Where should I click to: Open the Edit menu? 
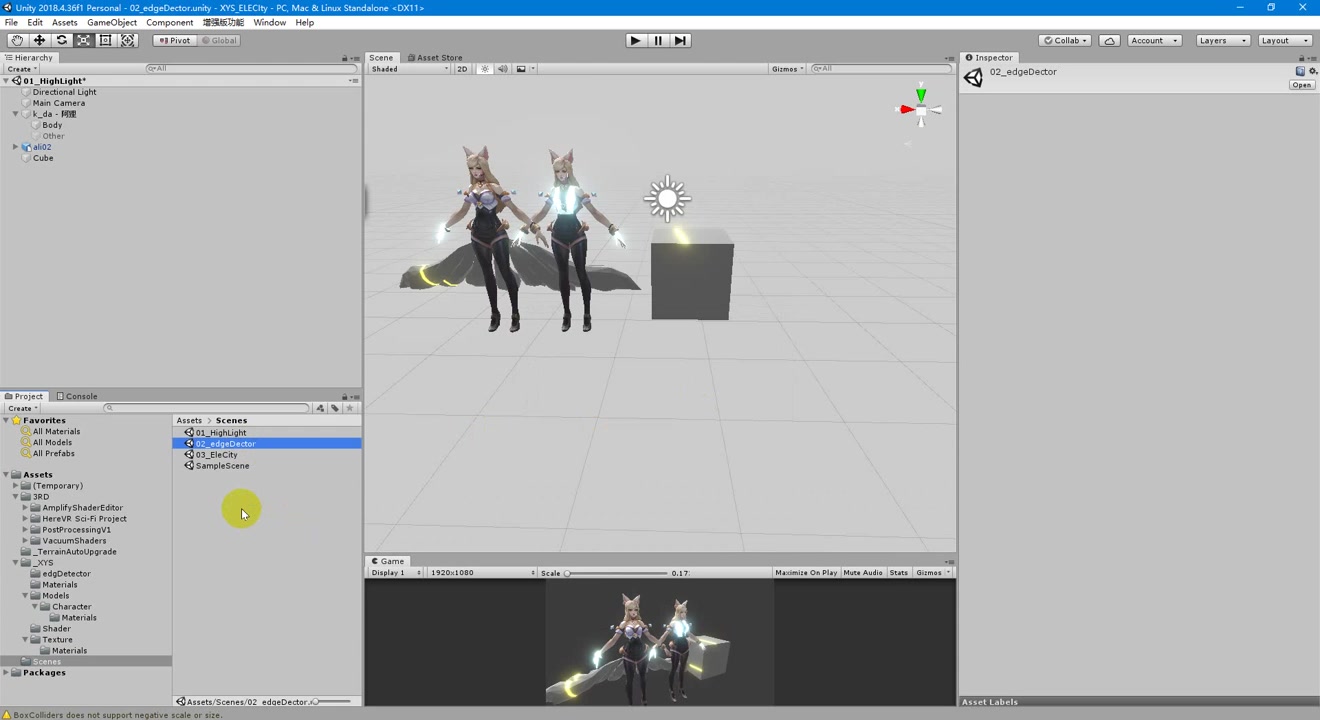coord(35,22)
